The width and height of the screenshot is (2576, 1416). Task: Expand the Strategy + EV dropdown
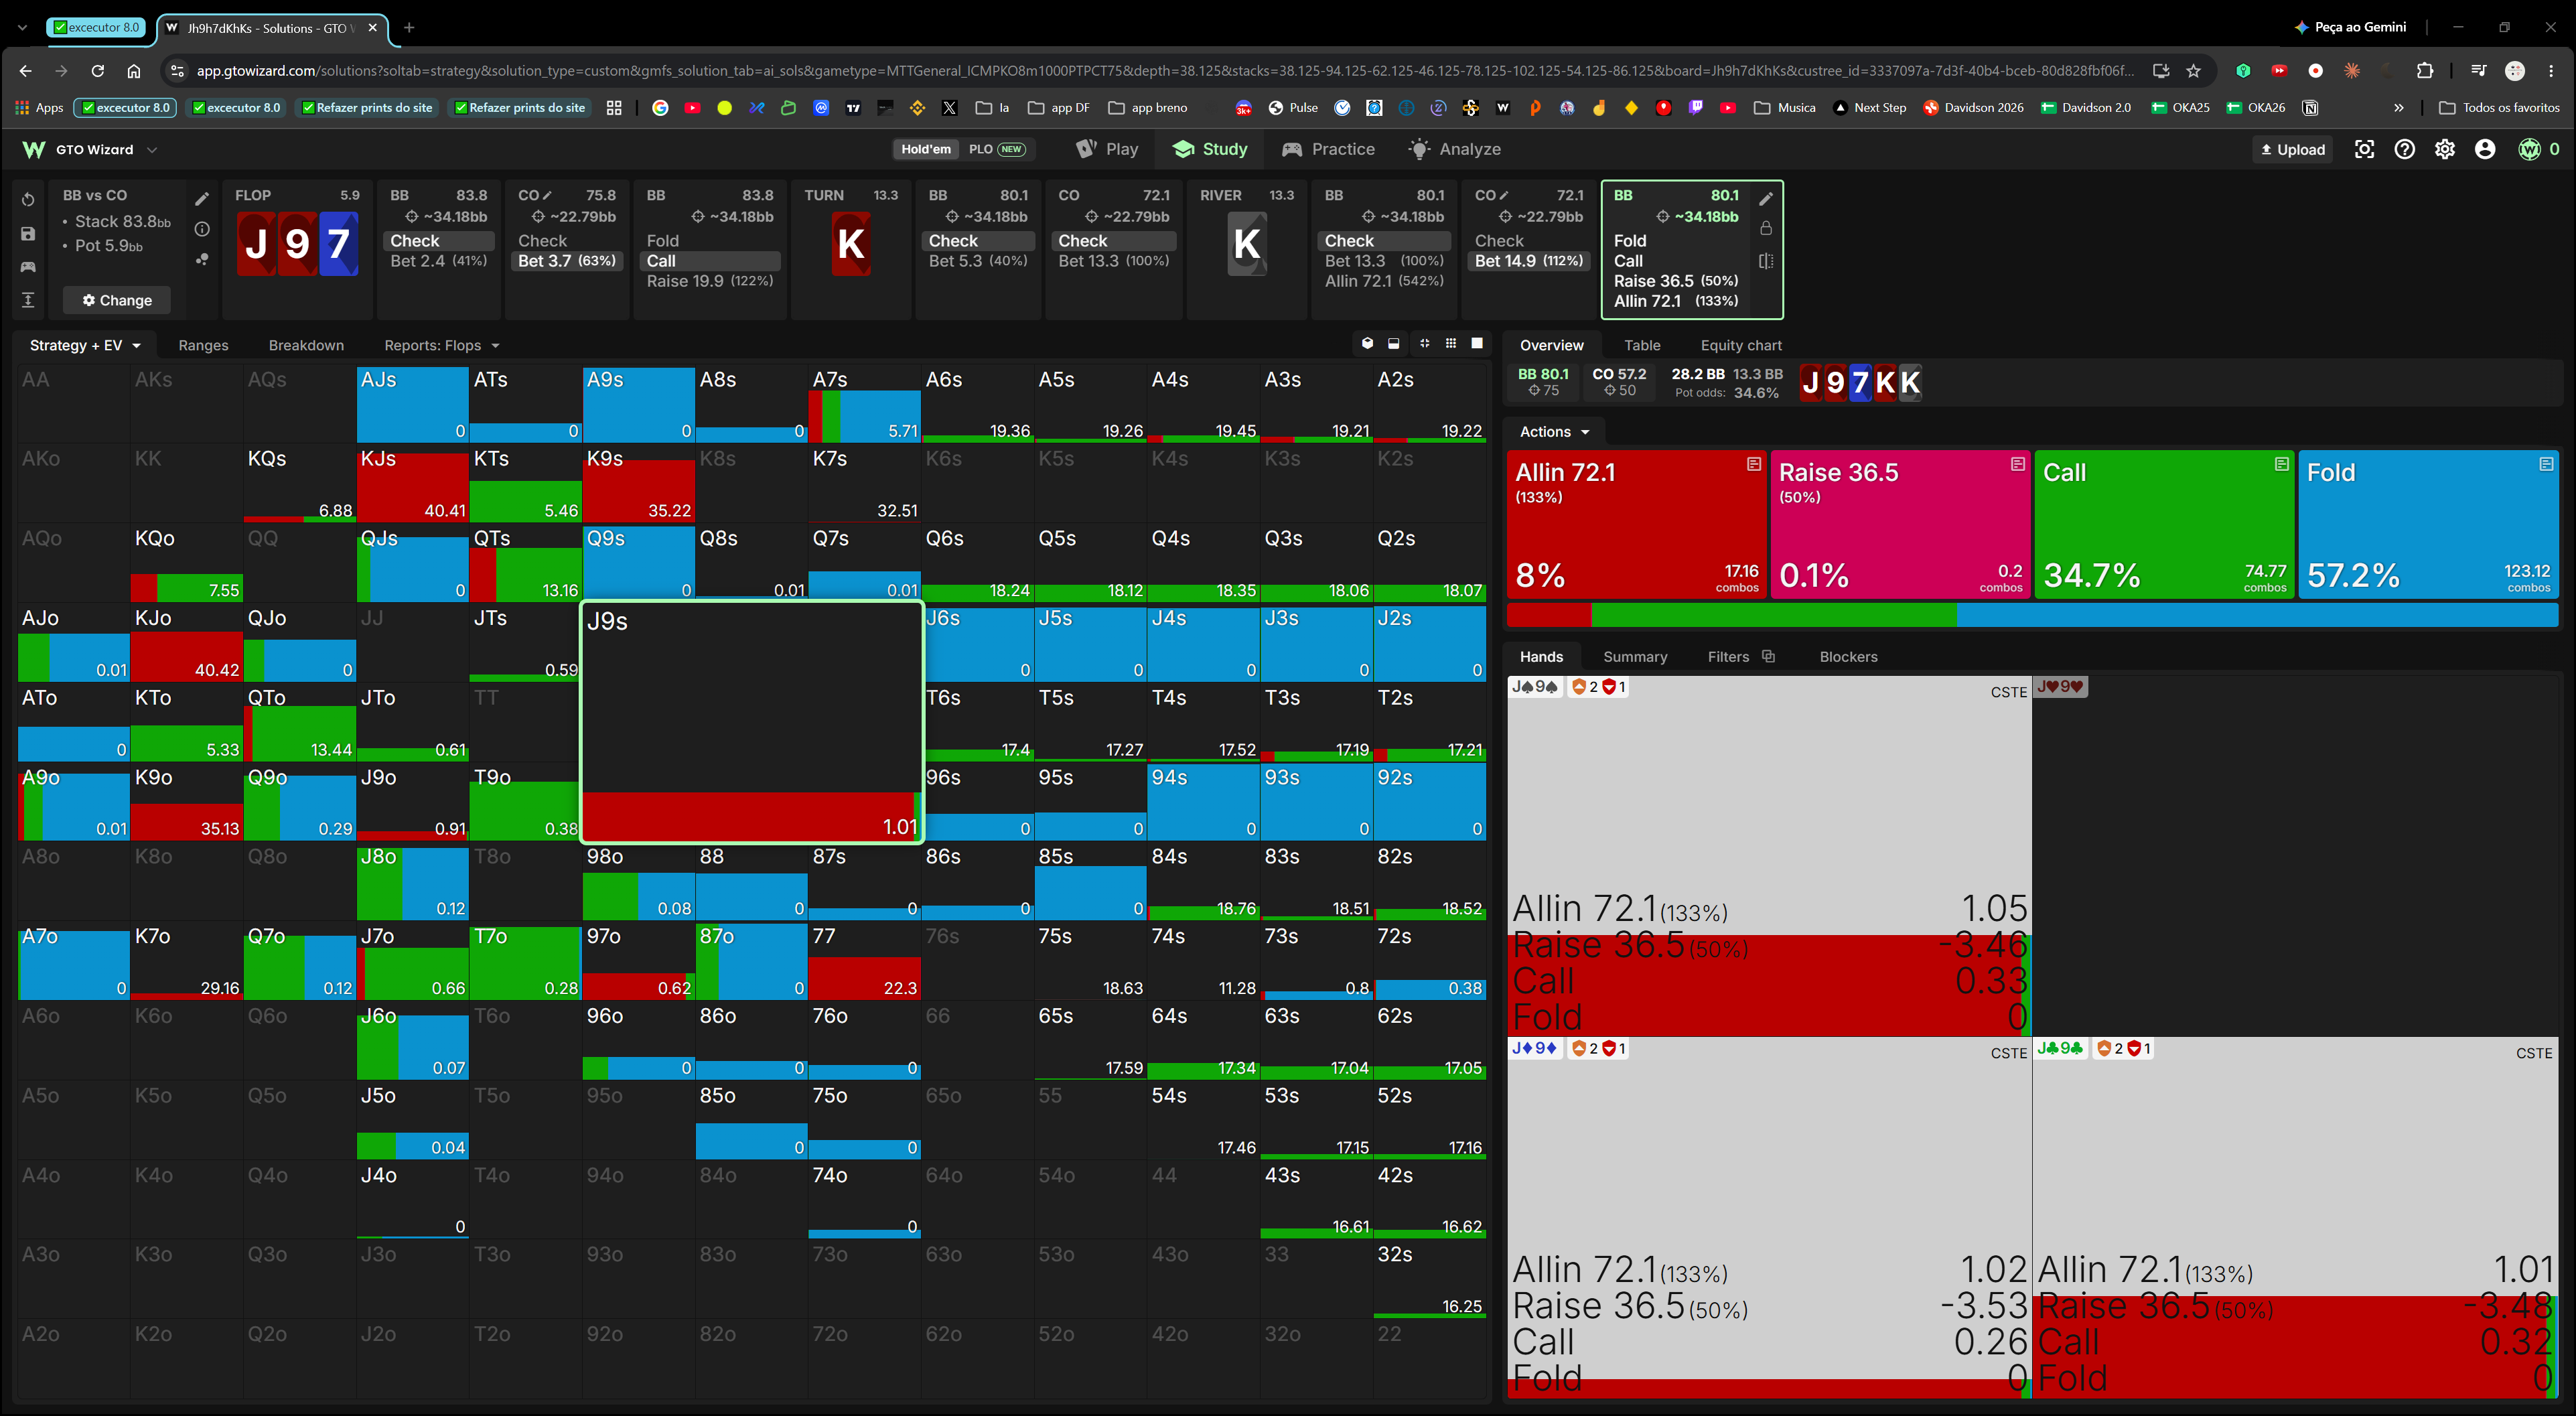tap(85, 345)
